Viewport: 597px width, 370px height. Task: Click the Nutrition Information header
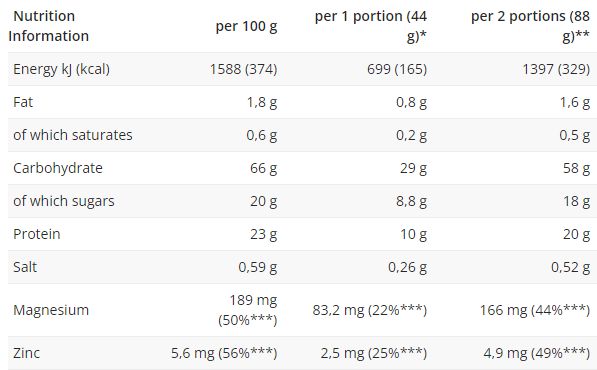pyautogui.click(x=48, y=26)
